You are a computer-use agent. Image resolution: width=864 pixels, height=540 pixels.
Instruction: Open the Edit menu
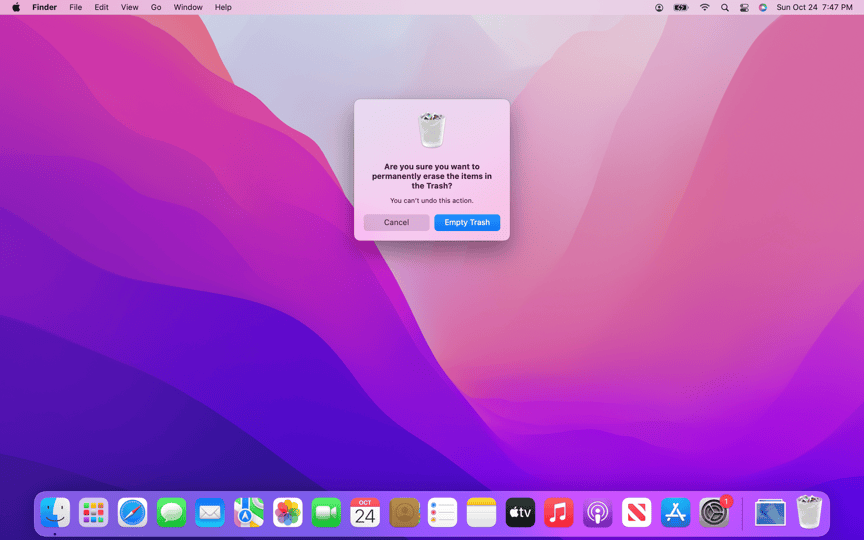point(101,7)
